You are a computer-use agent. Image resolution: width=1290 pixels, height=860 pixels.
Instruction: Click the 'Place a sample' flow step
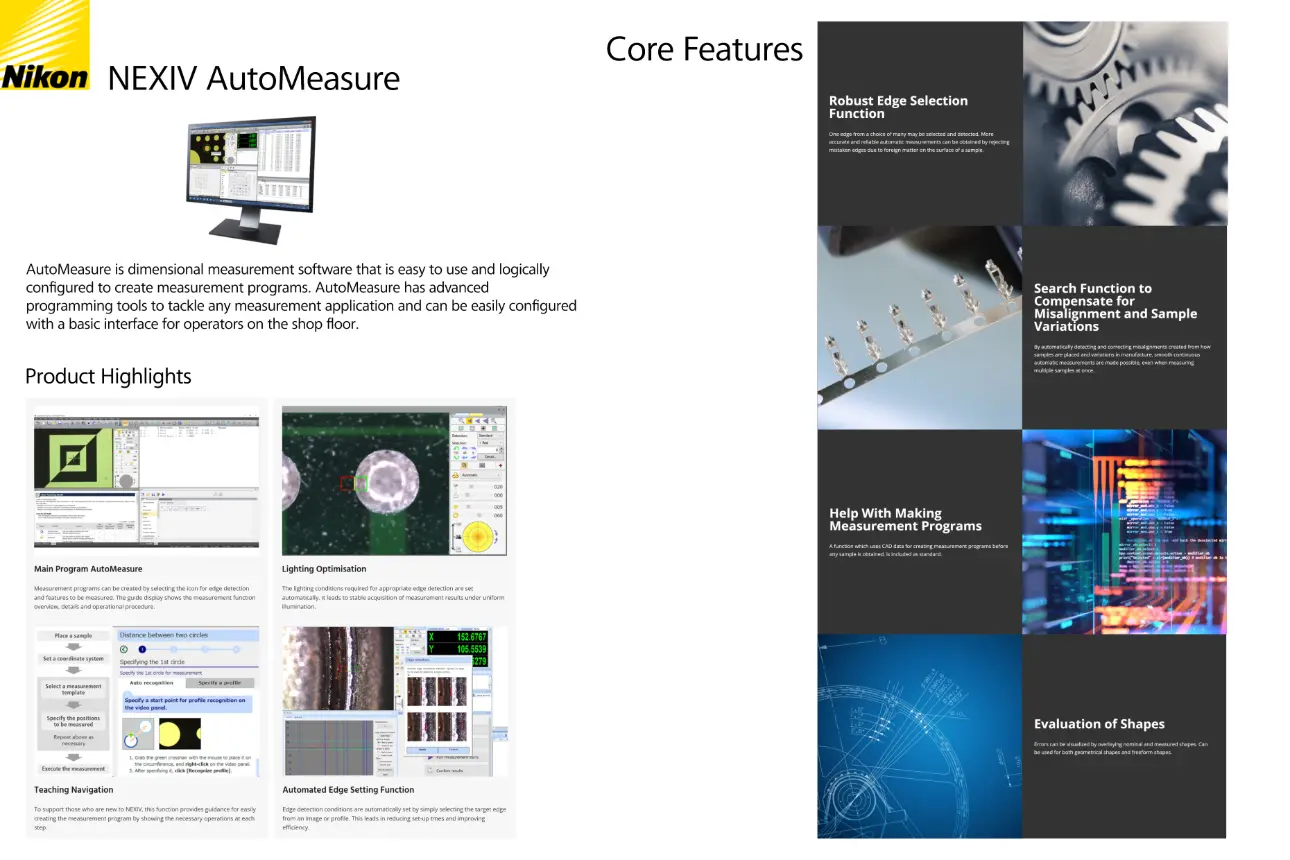click(x=73, y=636)
